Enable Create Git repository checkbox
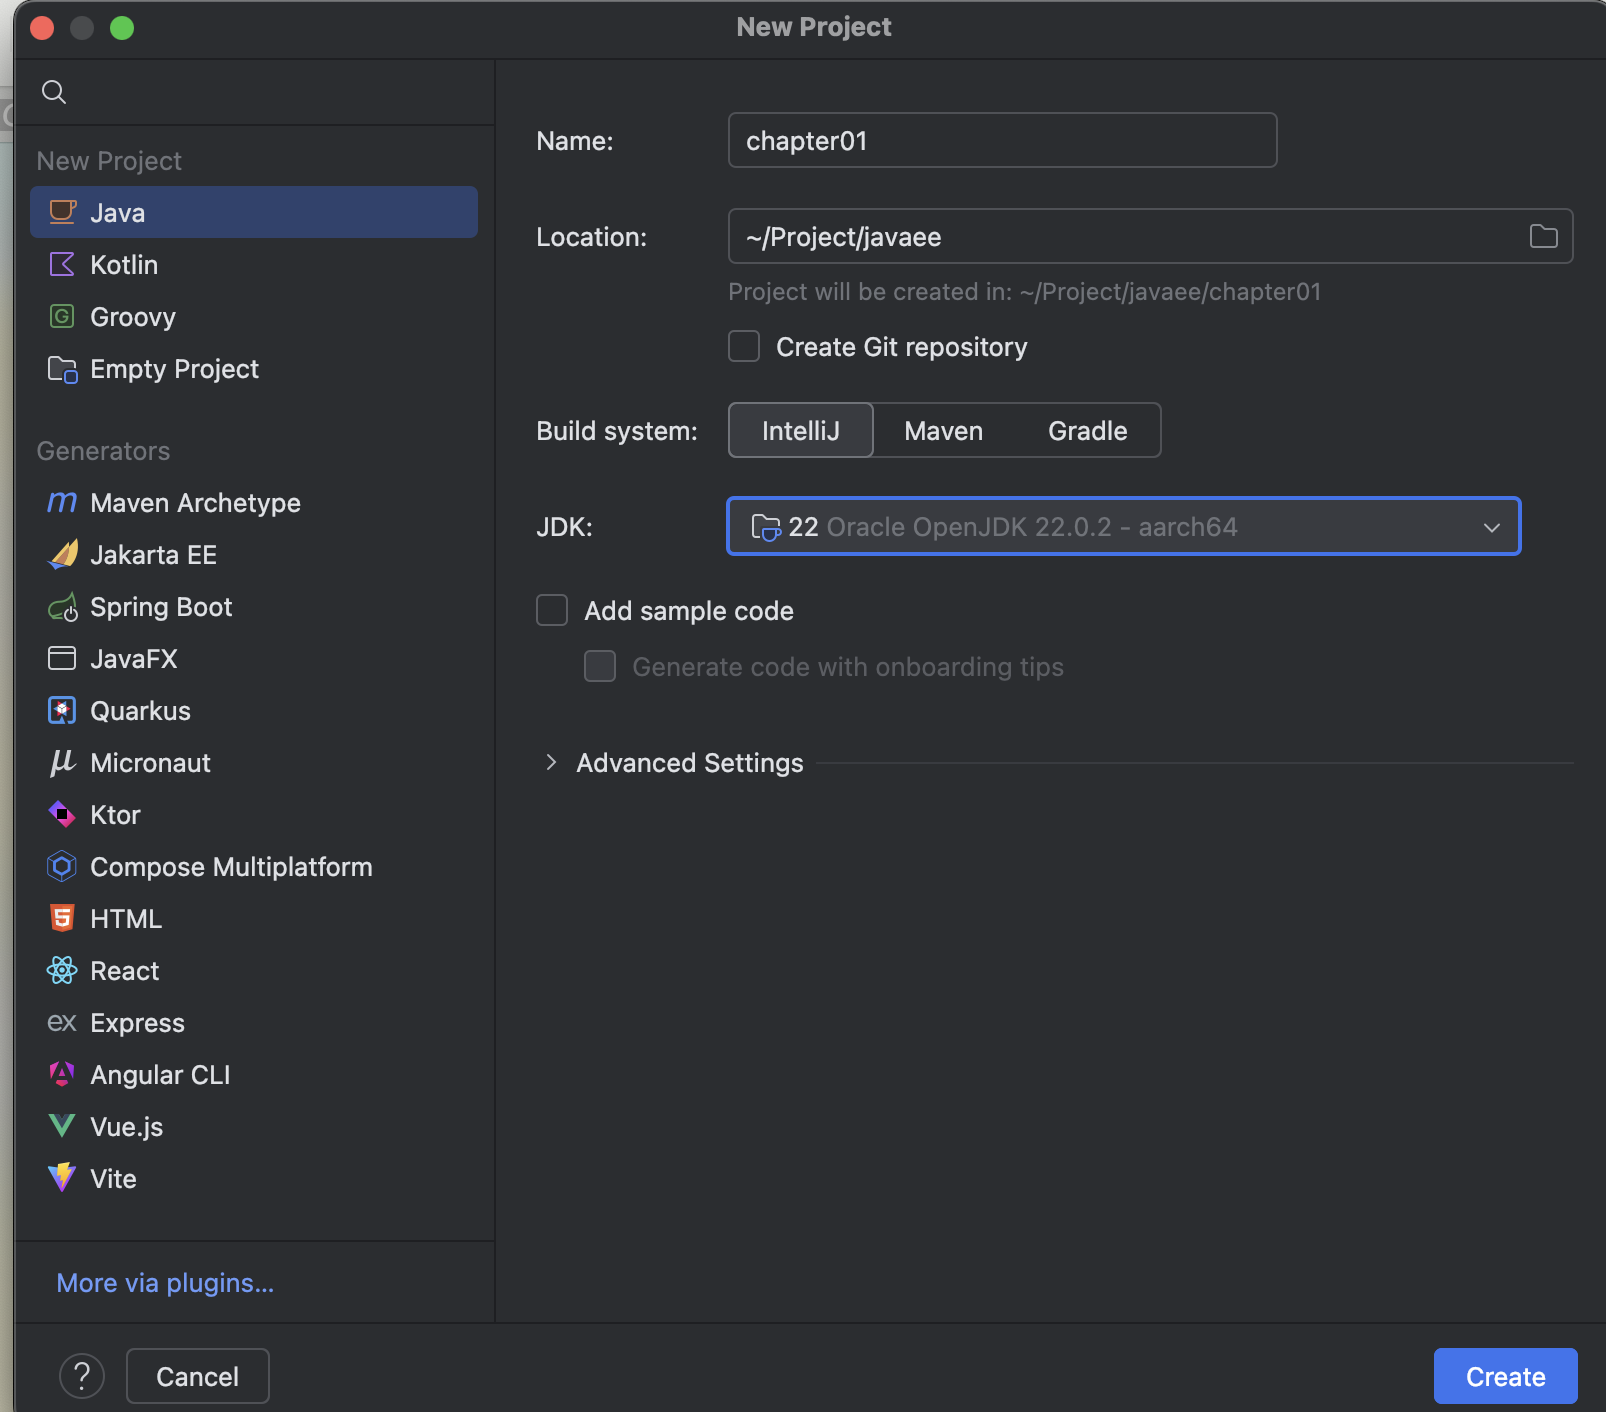Screen dimensions: 1606x1412 pyautogui.click(x=744, y=346)
